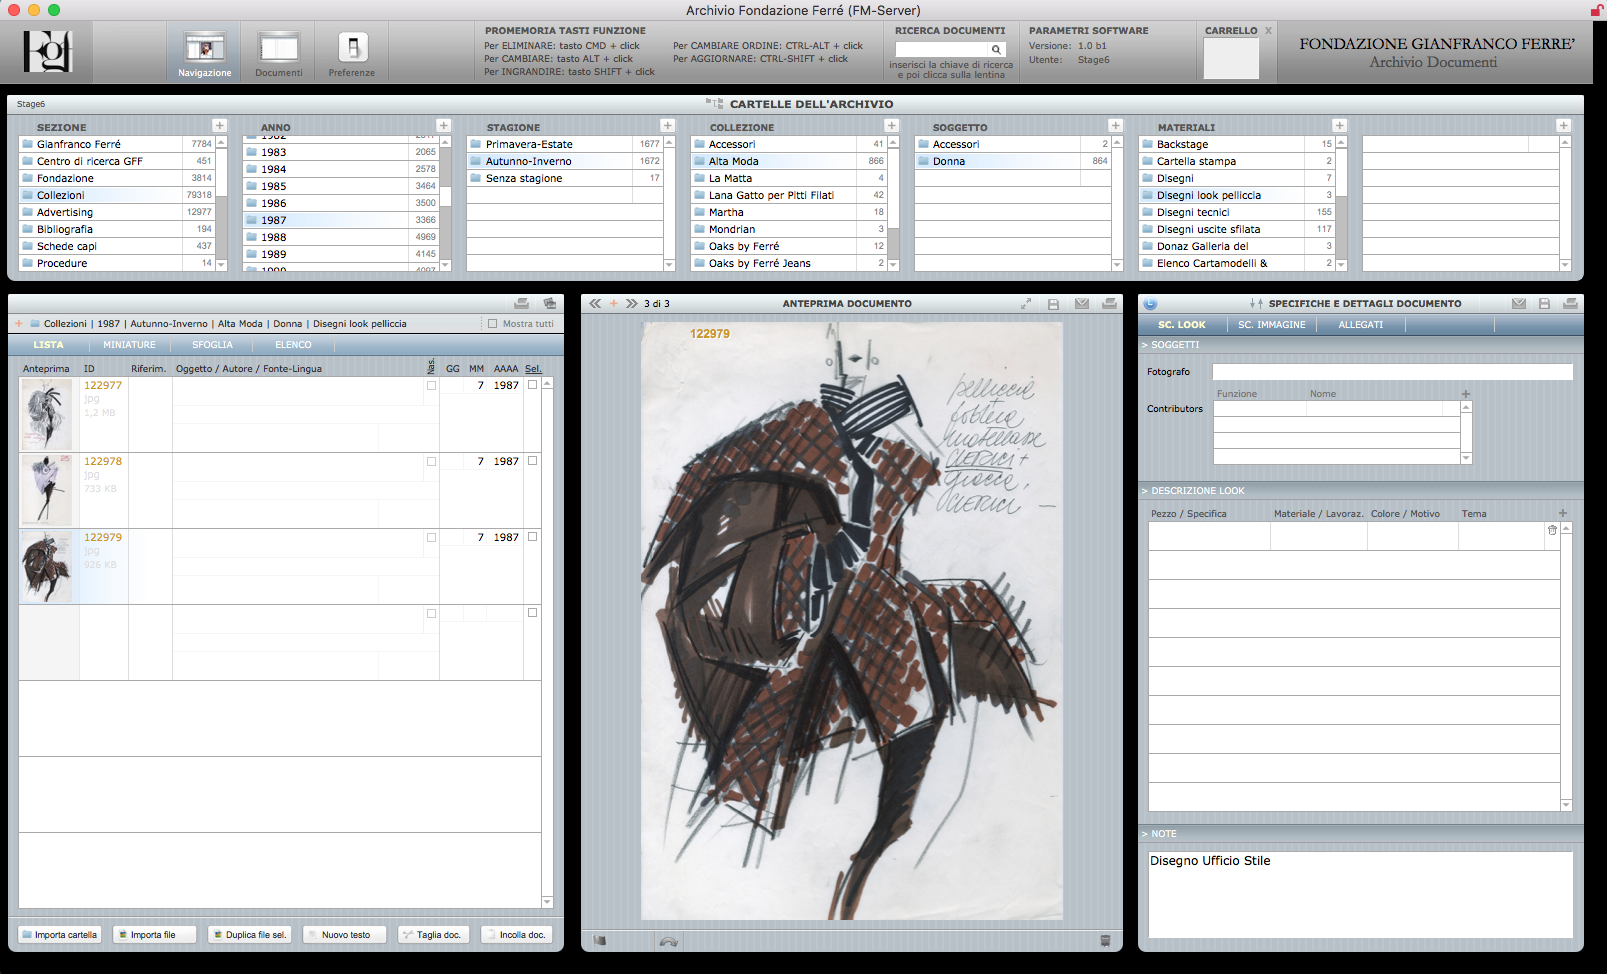Toggle Sel. checkbox for document 122979
This screenshot has height=974, width=1607.
pyautogui.click(x=532, y=536)
